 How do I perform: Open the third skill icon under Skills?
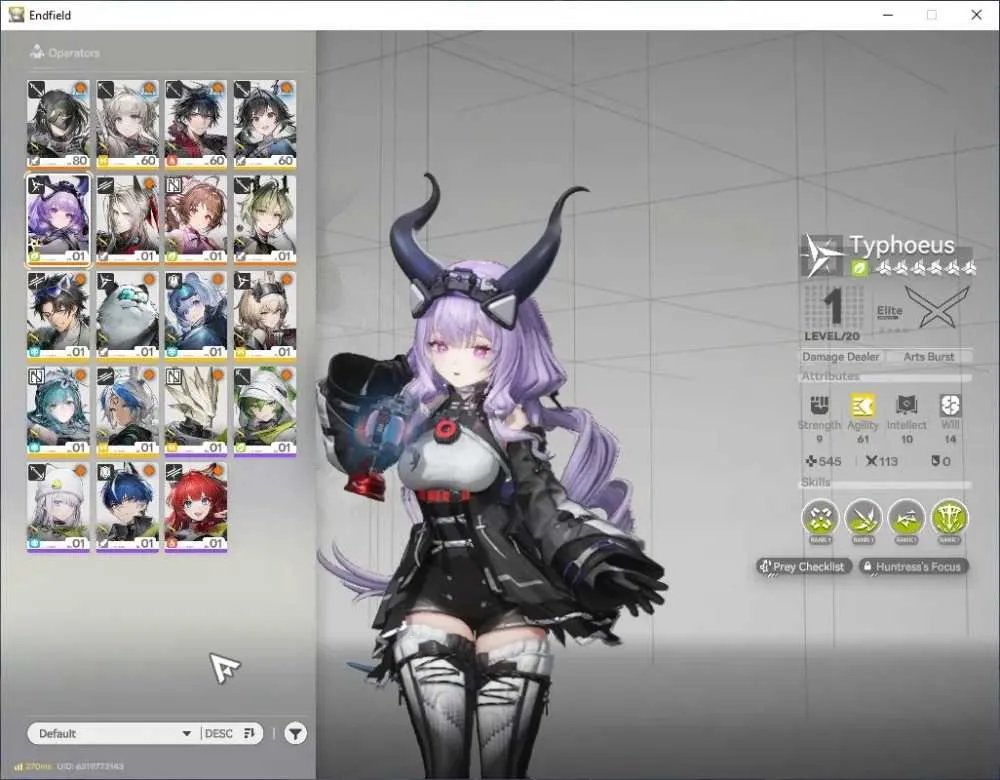906,518
